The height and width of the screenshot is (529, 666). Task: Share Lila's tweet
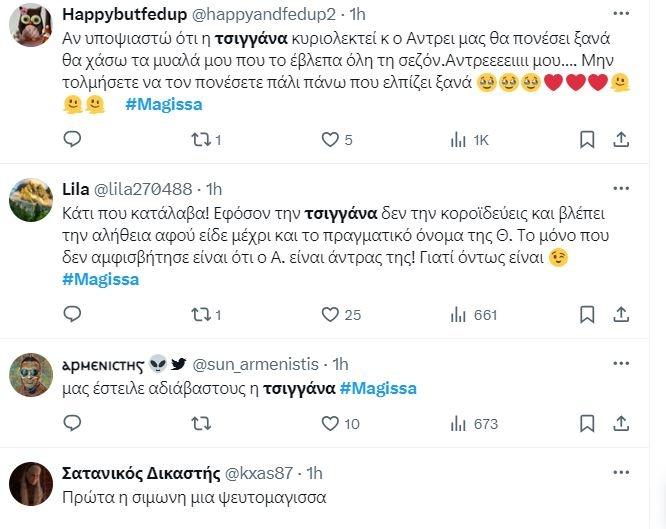coord(621,314)
